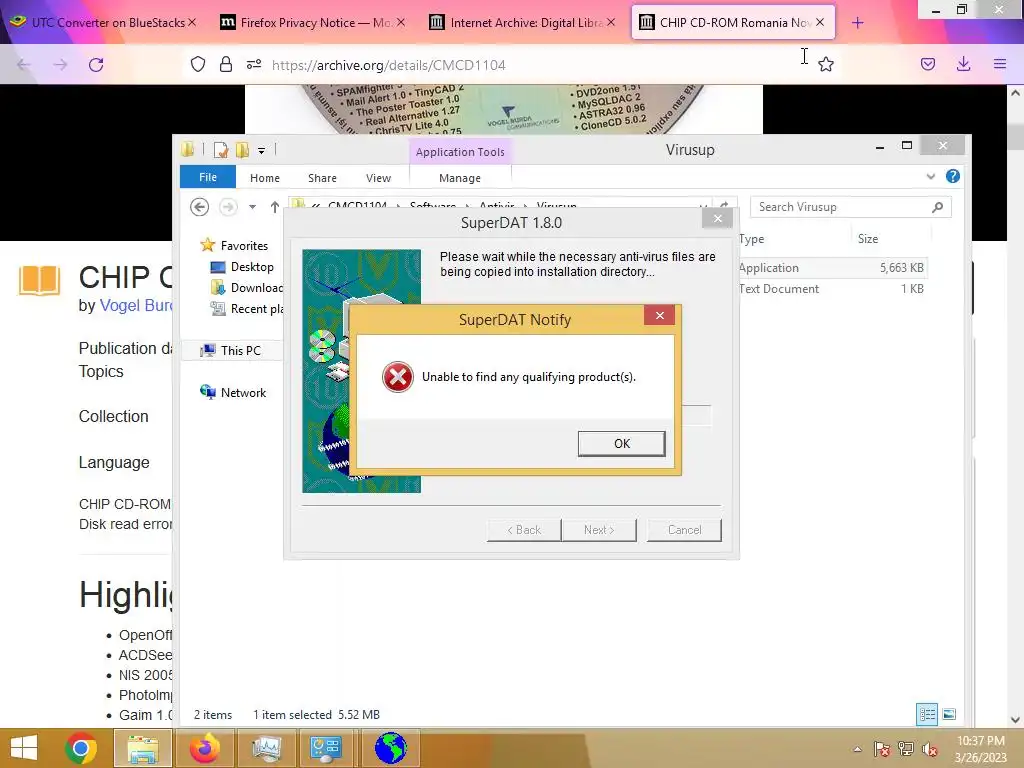
Task: Click the muted volume tray icon
Action: point(930,749)
